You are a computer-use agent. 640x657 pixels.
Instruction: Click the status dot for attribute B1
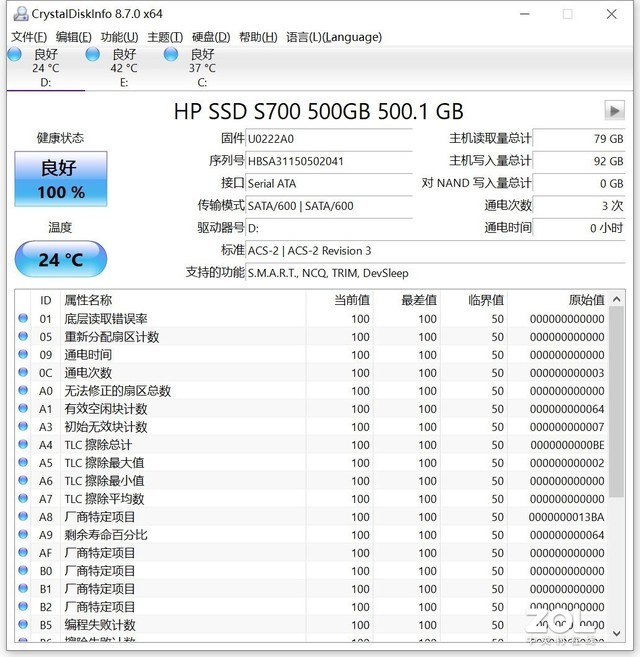[x=23, y=589]
